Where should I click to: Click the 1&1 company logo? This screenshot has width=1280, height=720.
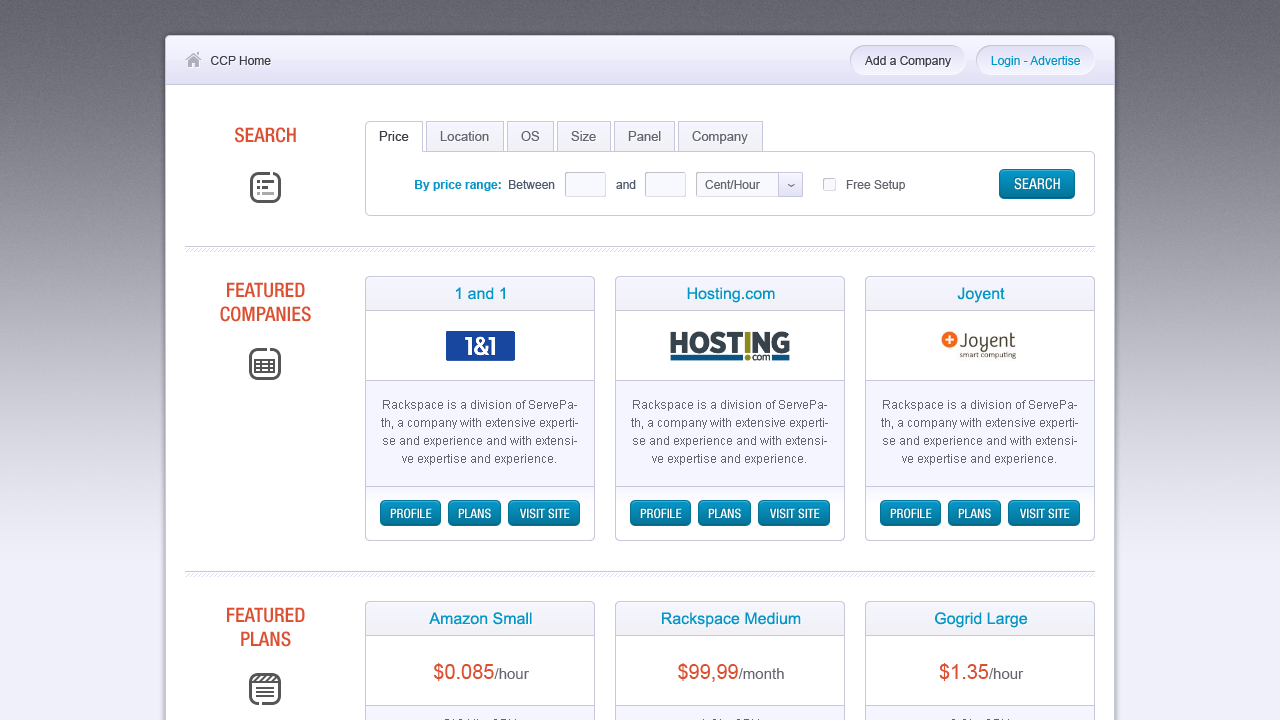point(480,346)
